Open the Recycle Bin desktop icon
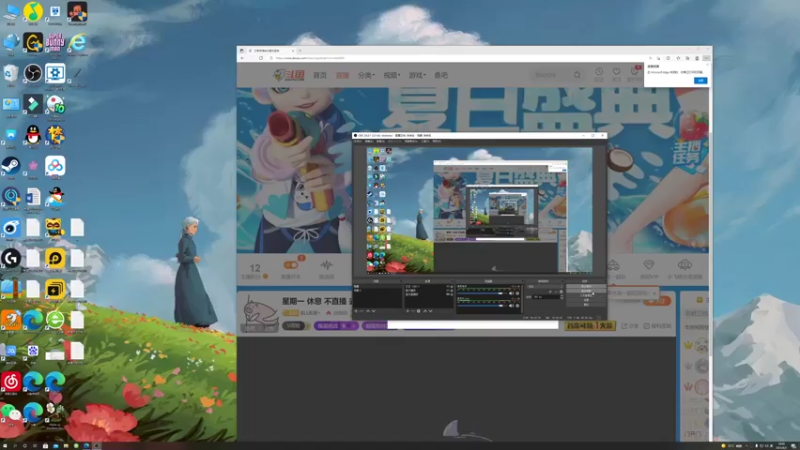The image size is (800, 450). [x=11, y=73]
